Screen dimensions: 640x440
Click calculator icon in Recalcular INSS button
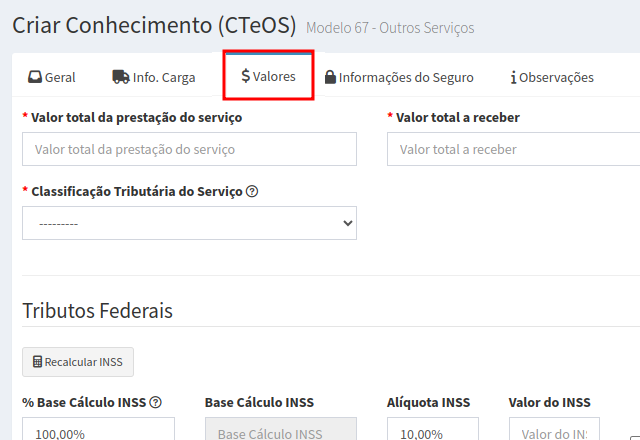tap(38, 362)
